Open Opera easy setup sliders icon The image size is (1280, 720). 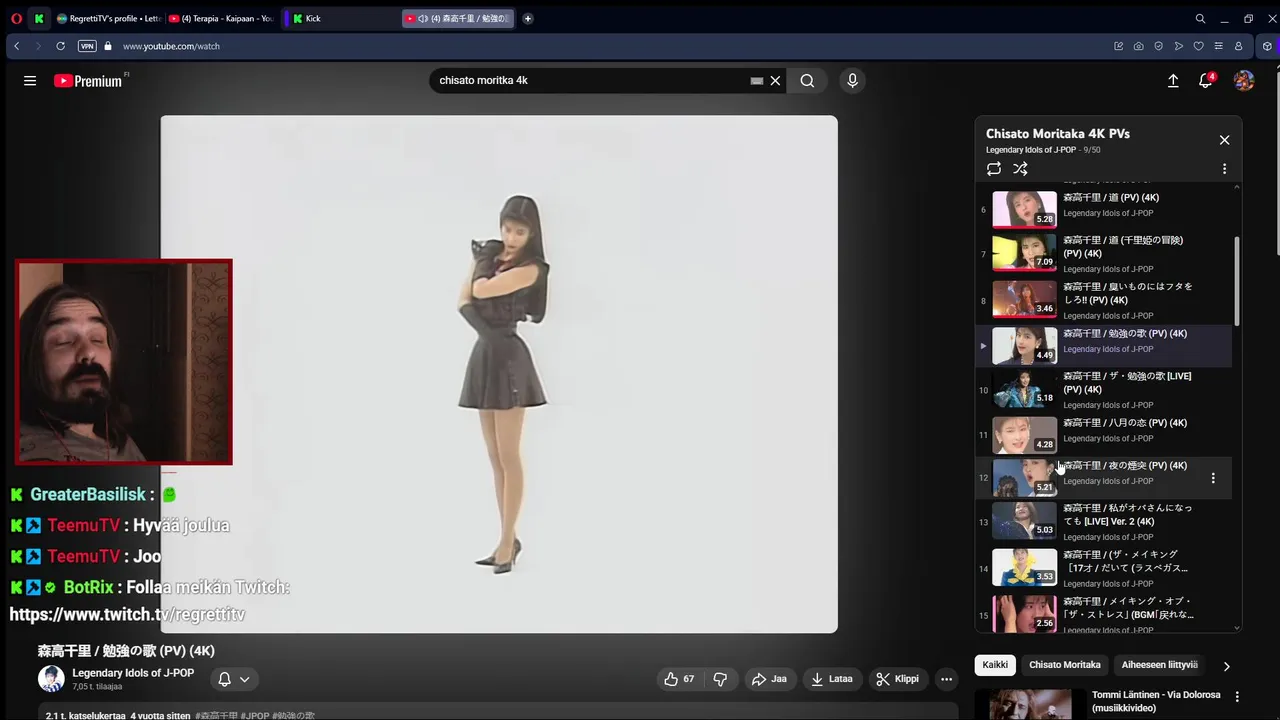click(x=1218, y=46)
